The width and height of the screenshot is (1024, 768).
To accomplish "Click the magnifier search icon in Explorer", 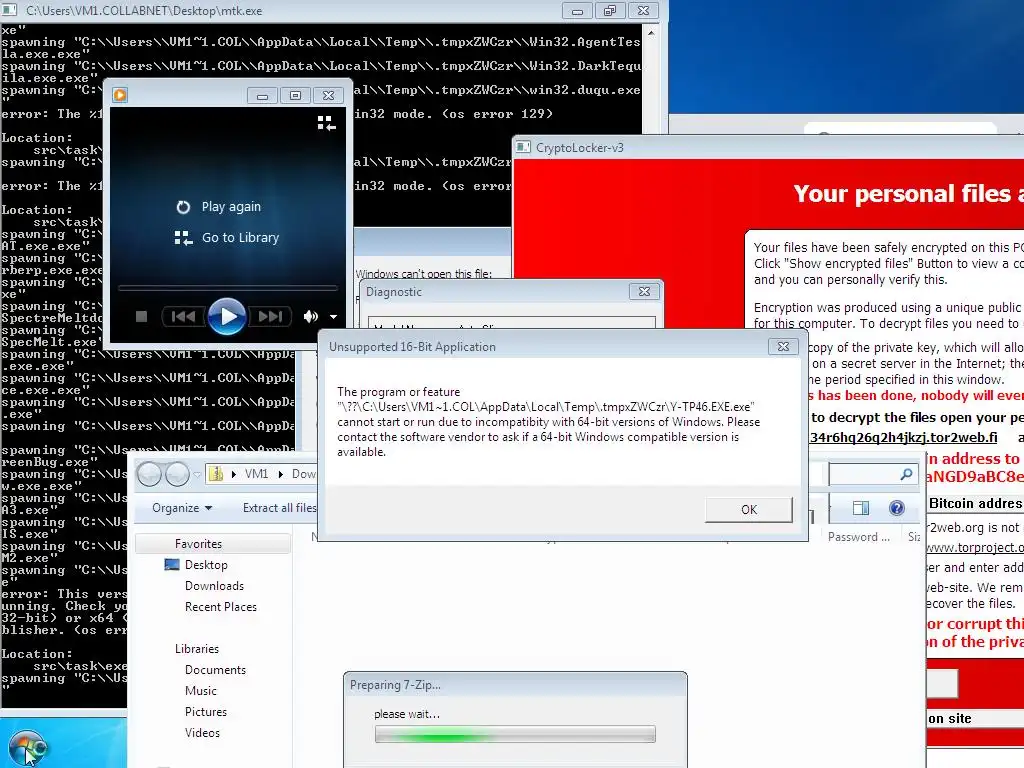I will tap(906, 475).
